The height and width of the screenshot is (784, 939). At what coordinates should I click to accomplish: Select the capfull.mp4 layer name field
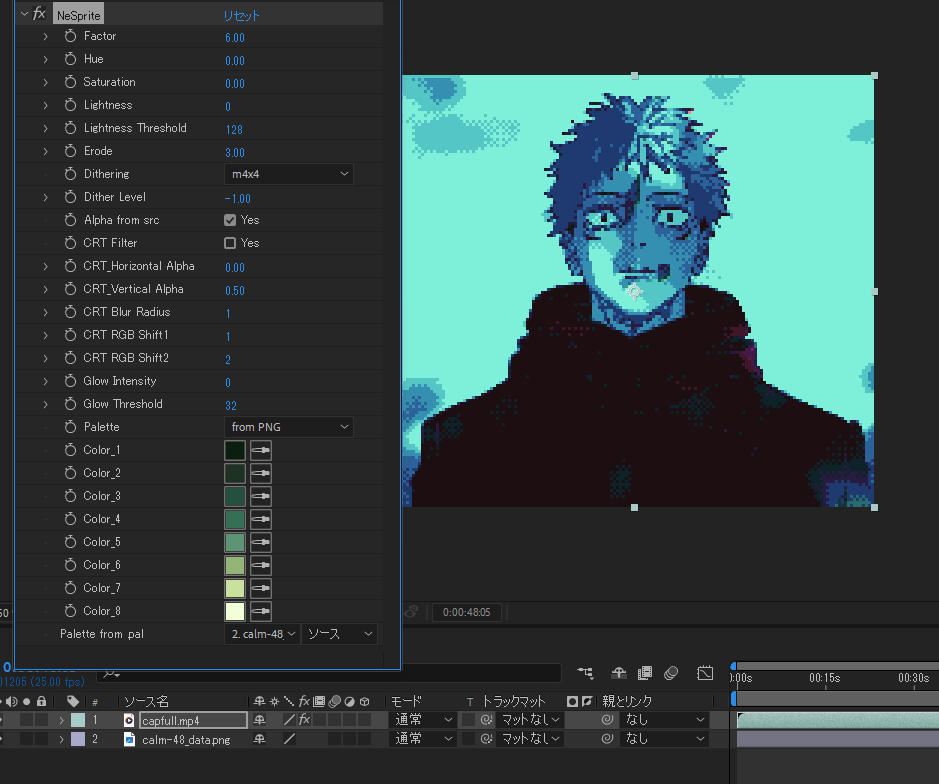(x=193, y=720)
